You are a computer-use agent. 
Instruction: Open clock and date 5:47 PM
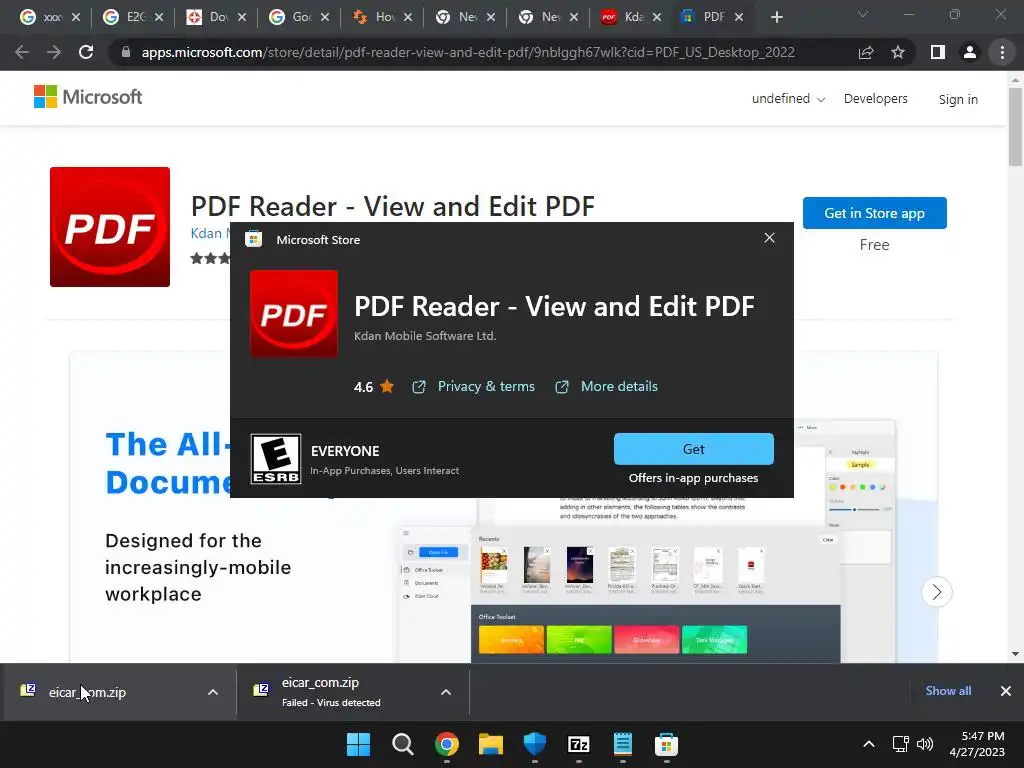(x=977, y=744)
